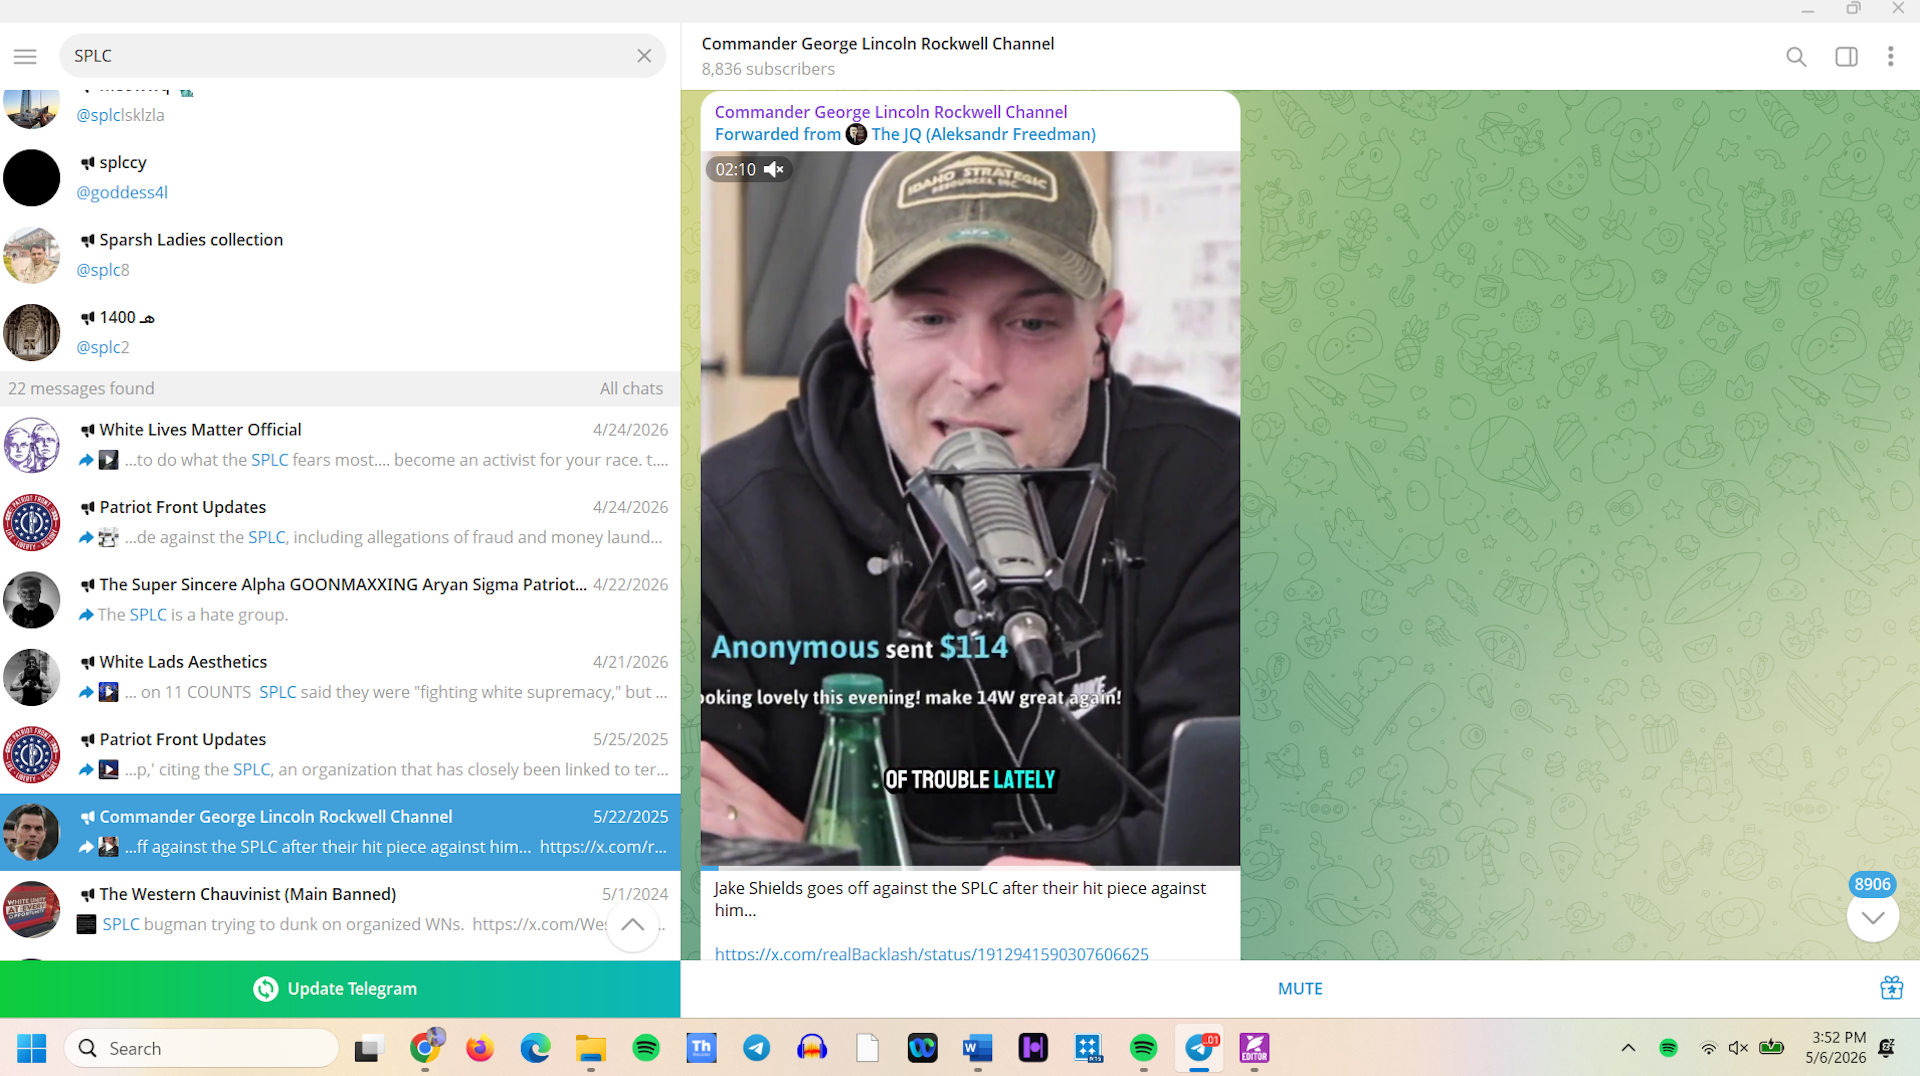Open File Explorer from the taskbar
The width and height of the screenshot is (1920, 1076).
(591, 1048)
